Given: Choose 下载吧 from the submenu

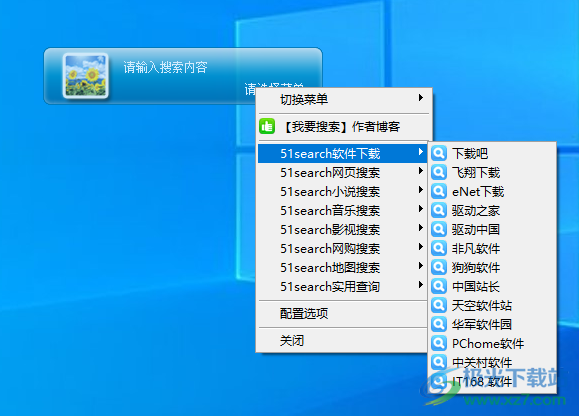Looking at the screenshot, I should click(x=492, y=153).
